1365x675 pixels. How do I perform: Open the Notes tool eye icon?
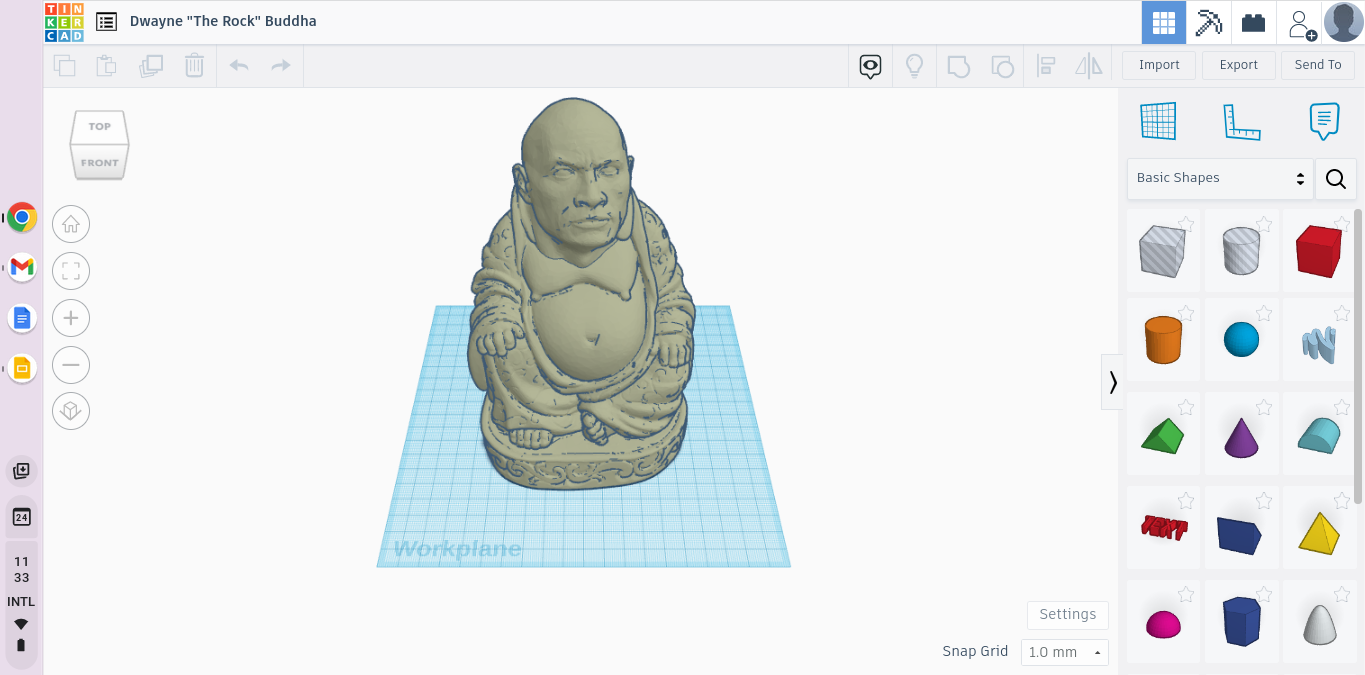870,67
